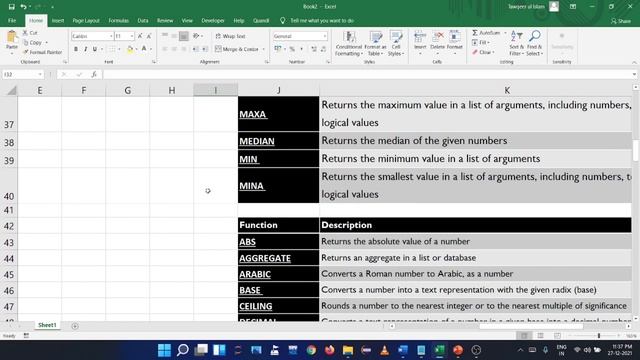Open Format as Table gallery
The height and width of the screenshot is (360, 640).
coord(375,43)
